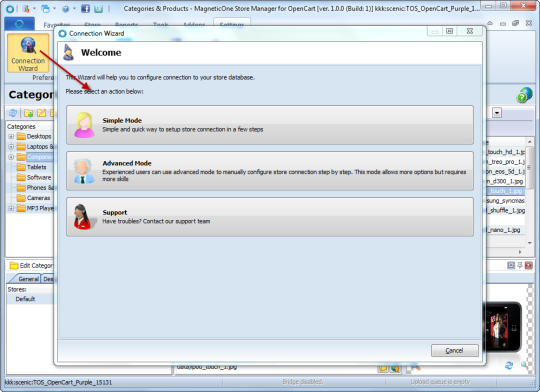Select the Software category
Image resolution: width=540 pixels, height=392 pixels.
point(39,177)
